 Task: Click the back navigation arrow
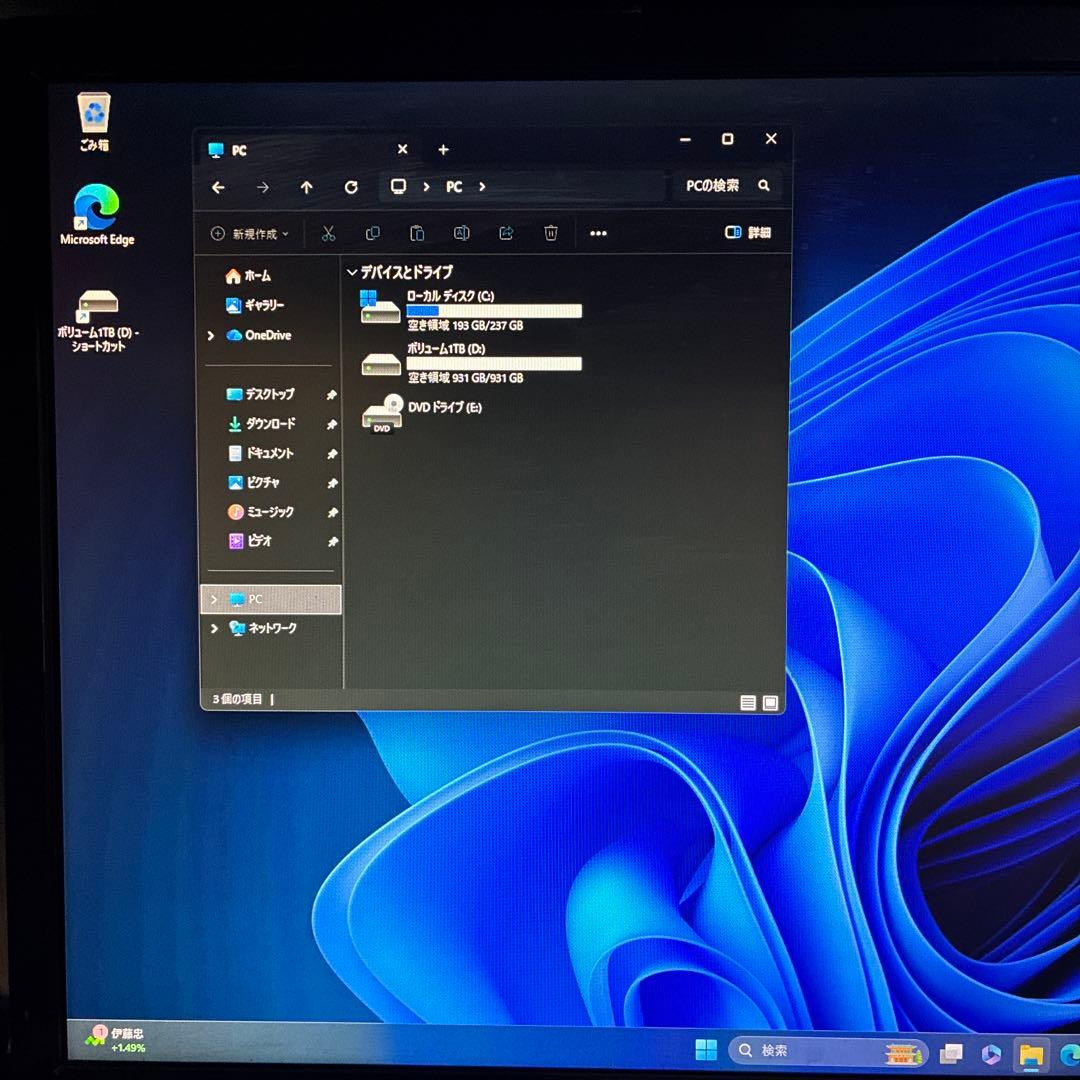pos(218,187)
